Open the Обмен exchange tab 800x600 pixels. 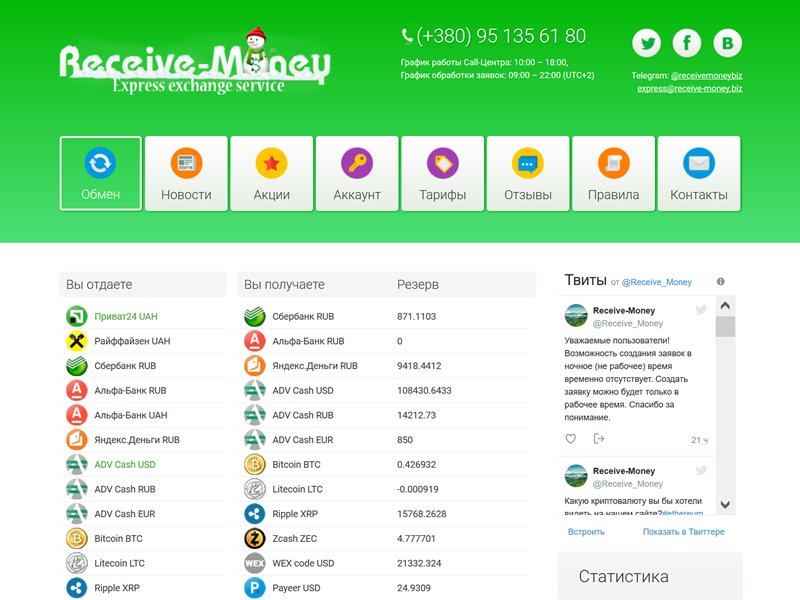coord(101,173)
